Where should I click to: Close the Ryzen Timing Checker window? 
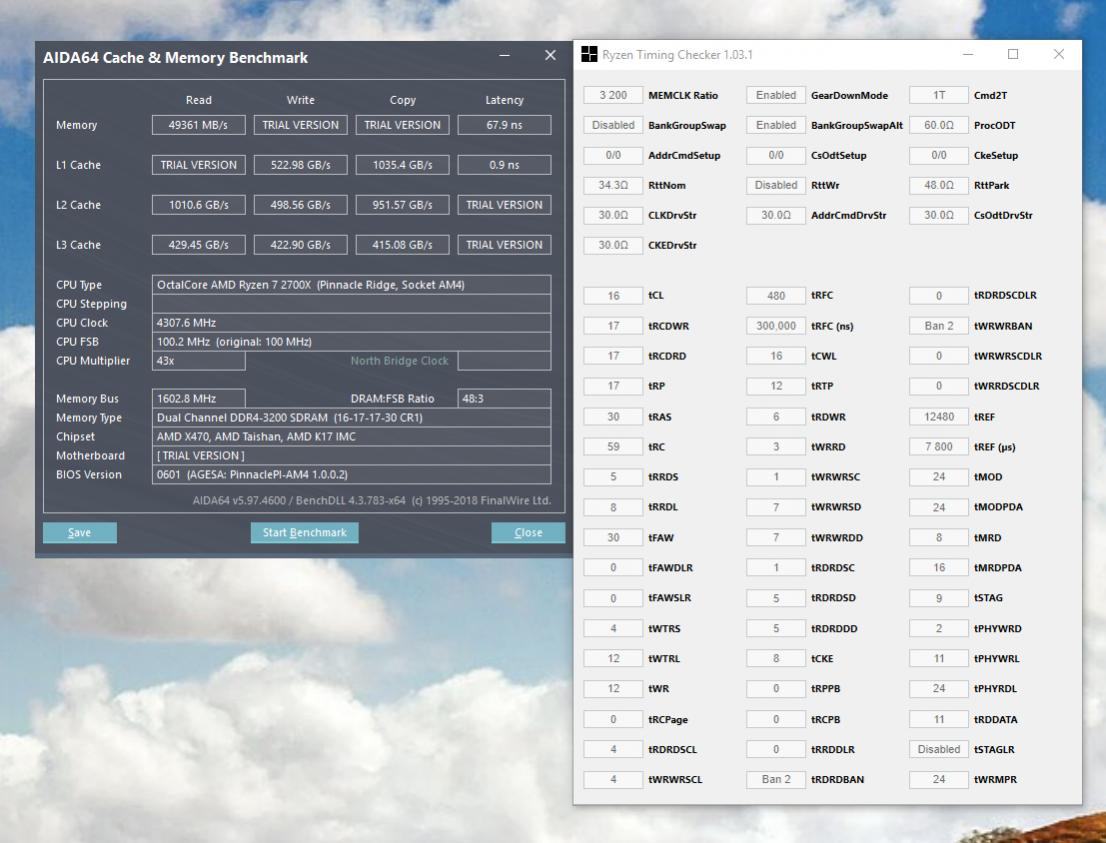click(1059, 54)
